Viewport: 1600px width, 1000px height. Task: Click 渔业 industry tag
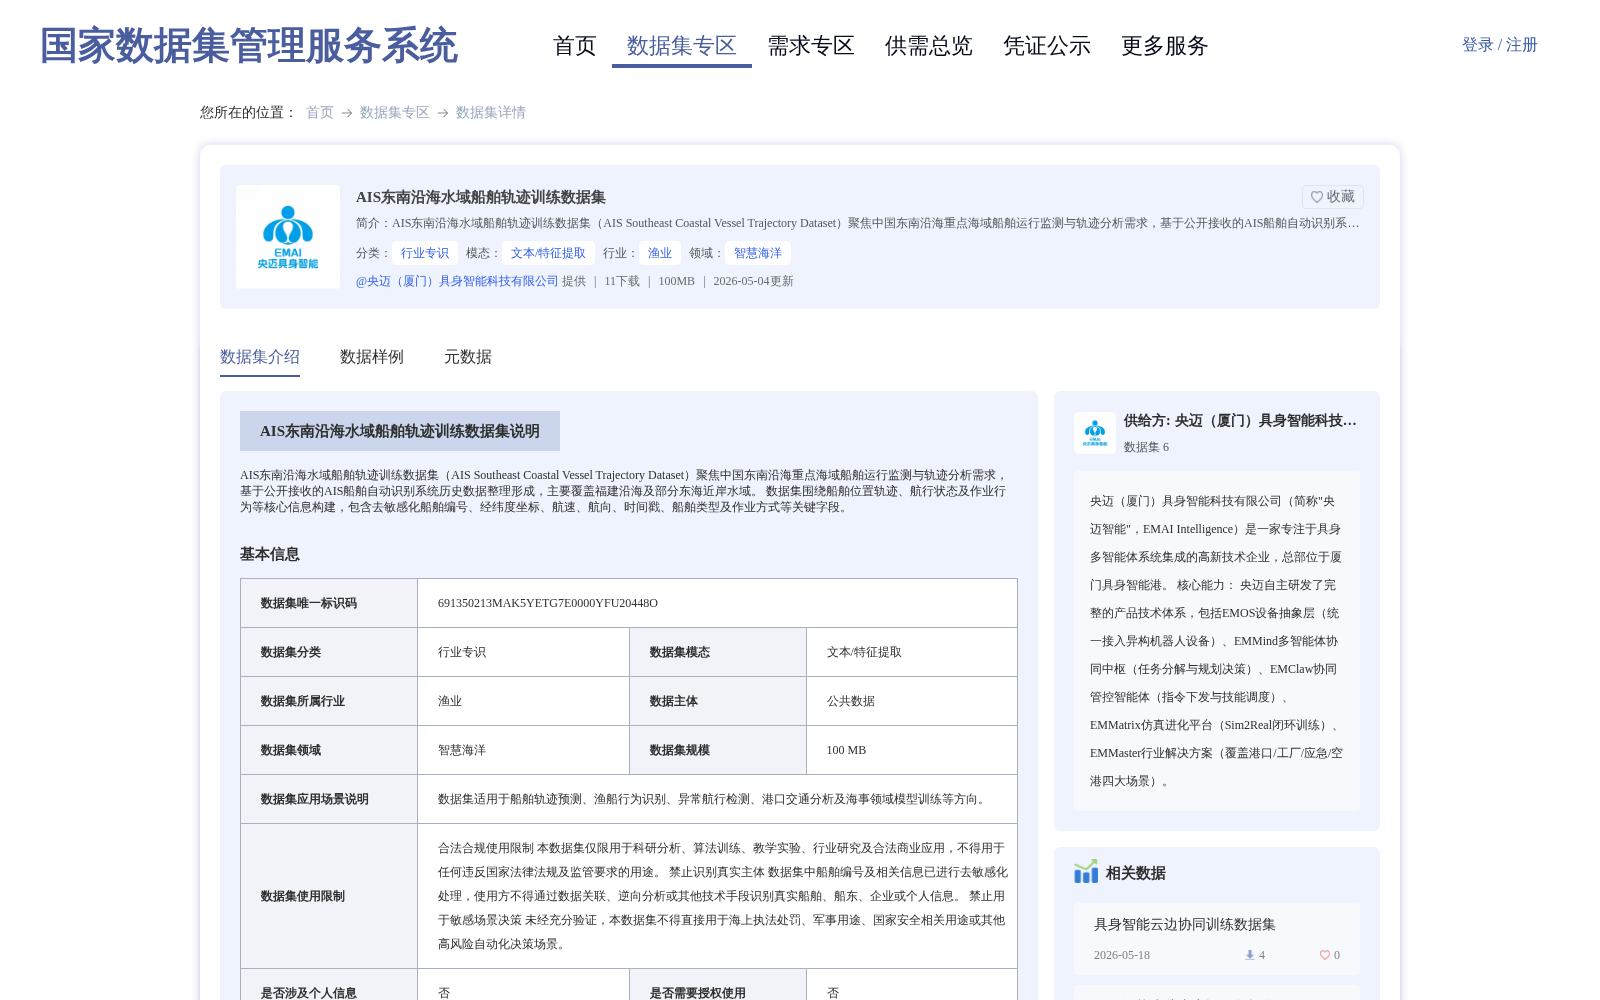tap(660, 253)
